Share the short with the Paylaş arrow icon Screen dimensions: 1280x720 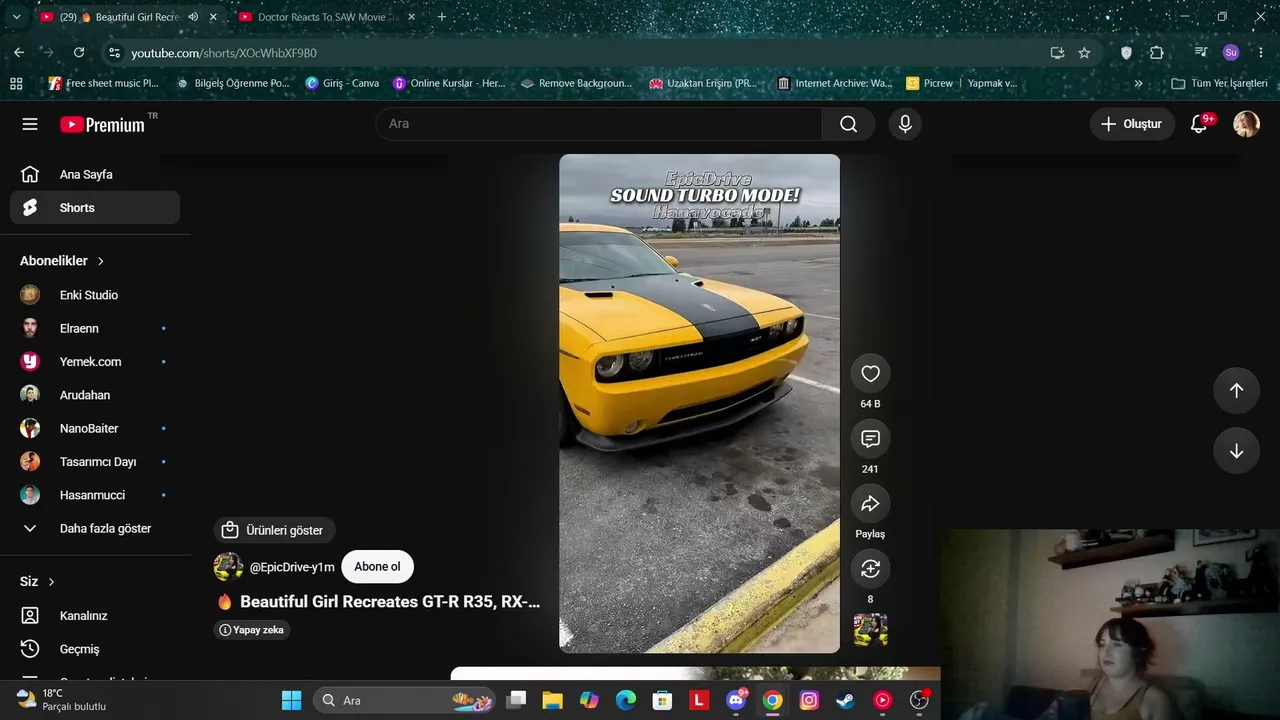[x=870, y=504]
